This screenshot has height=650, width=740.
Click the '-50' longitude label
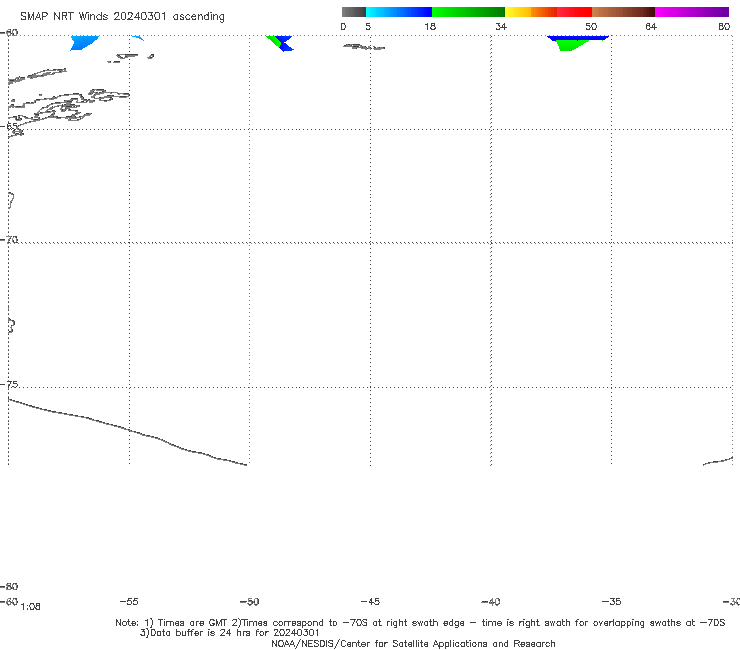click(250, 601)
